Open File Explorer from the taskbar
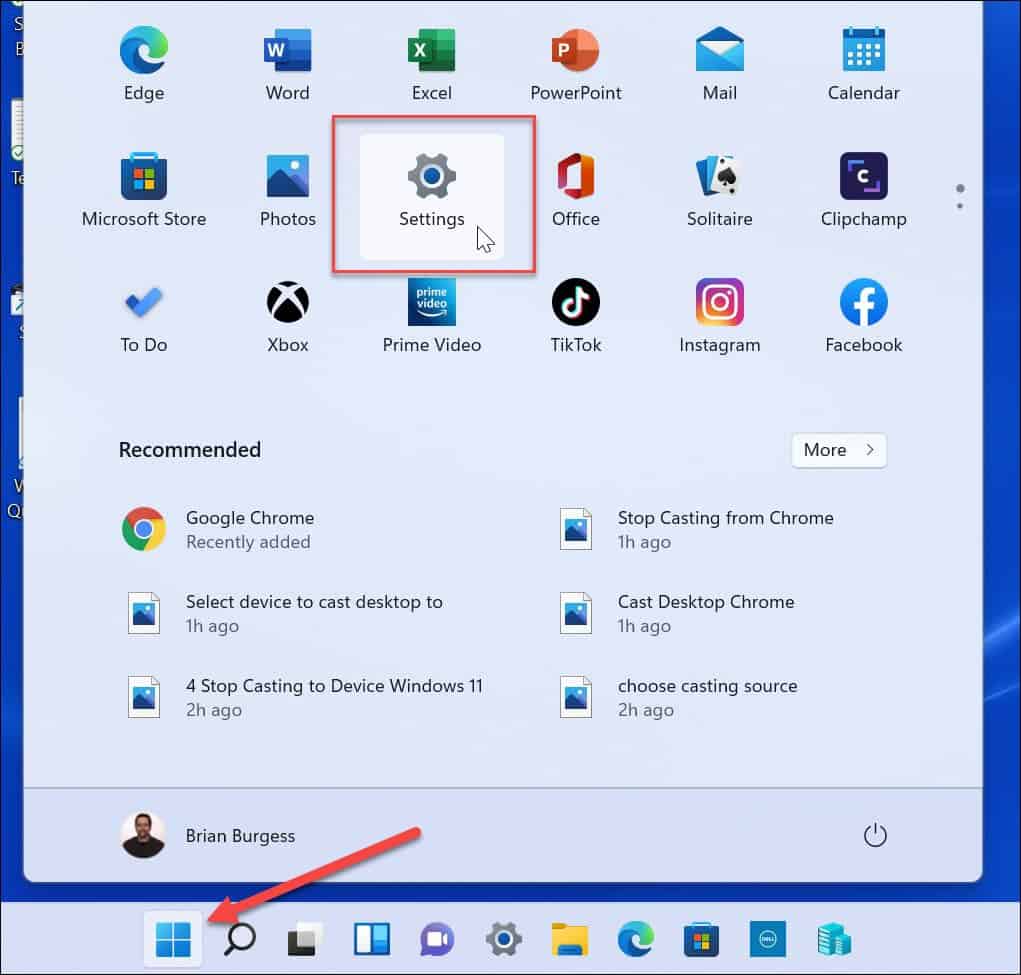This screenshot has width=1021, height=975. pos(569,939)
